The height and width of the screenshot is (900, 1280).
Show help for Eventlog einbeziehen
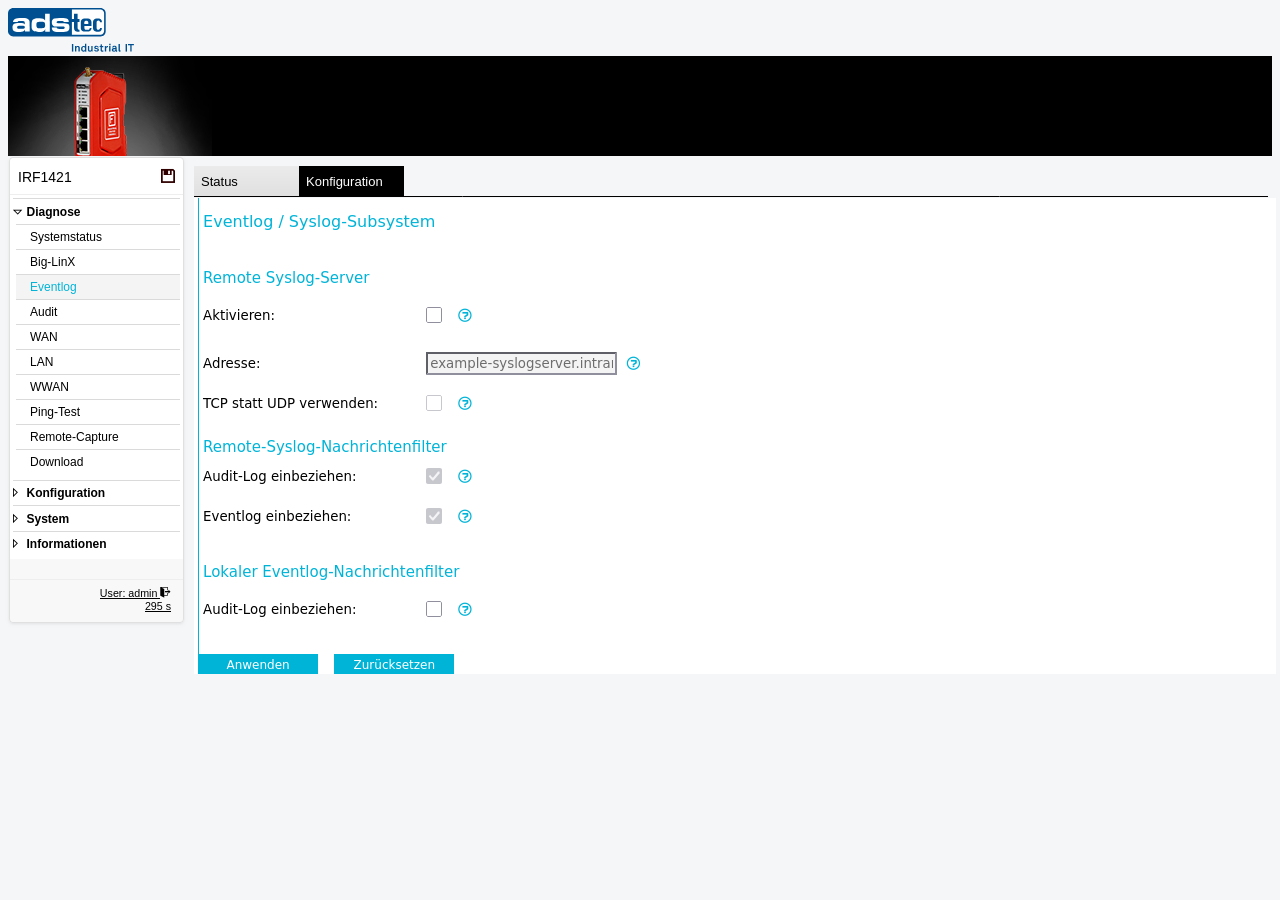coord(465,516)
